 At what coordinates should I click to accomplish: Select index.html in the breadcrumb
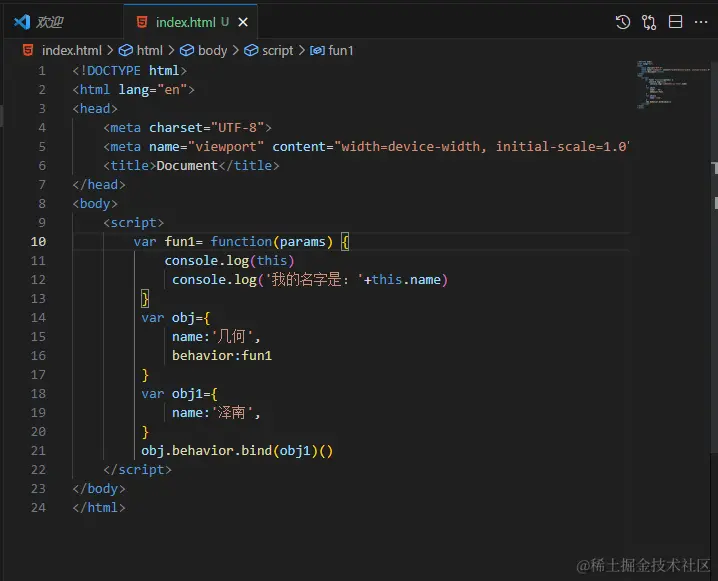click(x=71, y=50)
